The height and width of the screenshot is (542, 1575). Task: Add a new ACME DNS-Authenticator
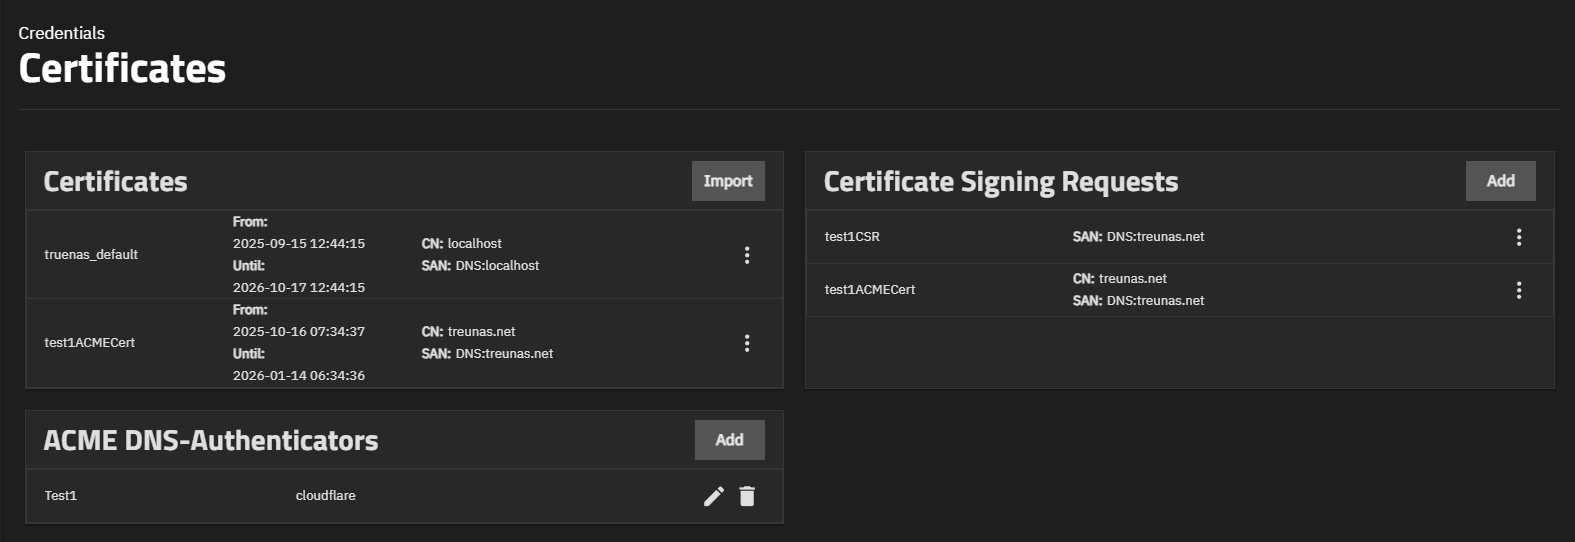729,440
